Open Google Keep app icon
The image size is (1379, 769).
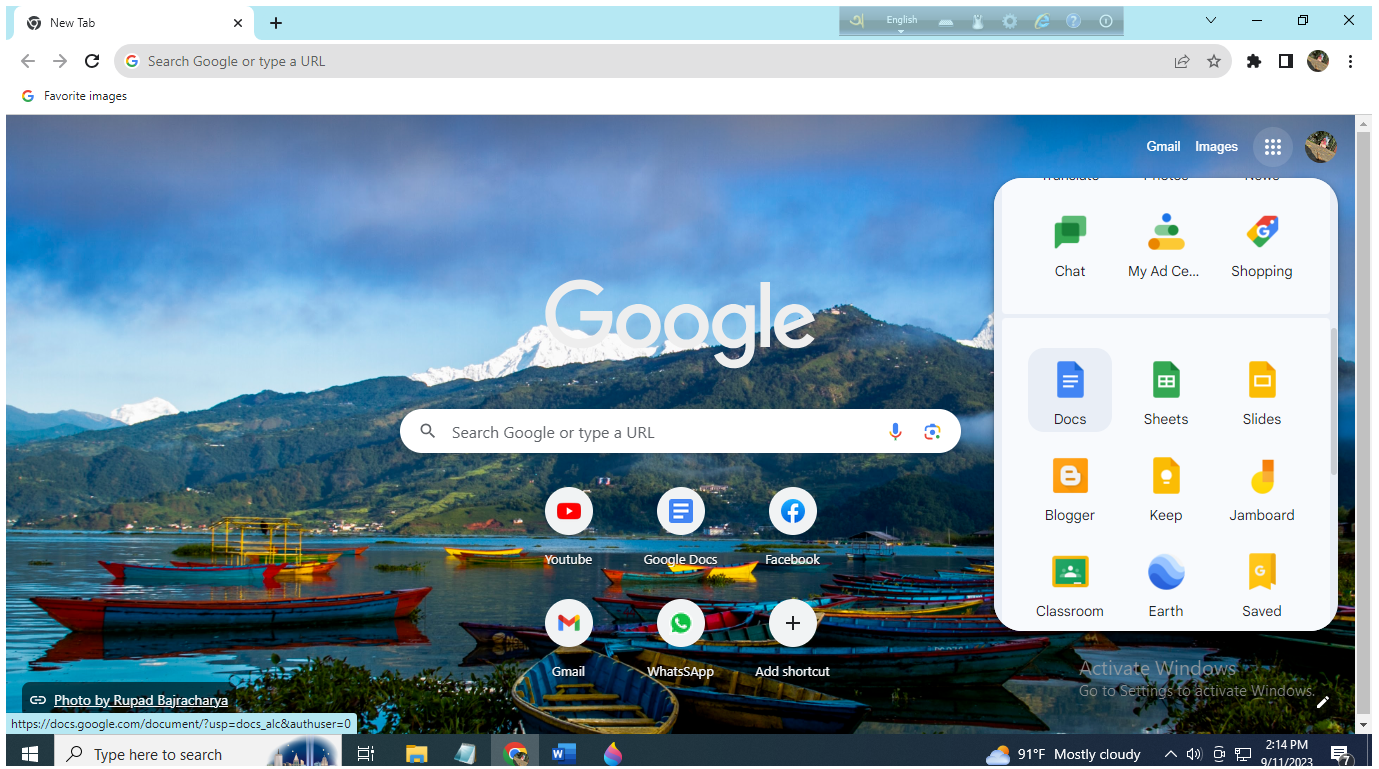[x=1166, y=487]
